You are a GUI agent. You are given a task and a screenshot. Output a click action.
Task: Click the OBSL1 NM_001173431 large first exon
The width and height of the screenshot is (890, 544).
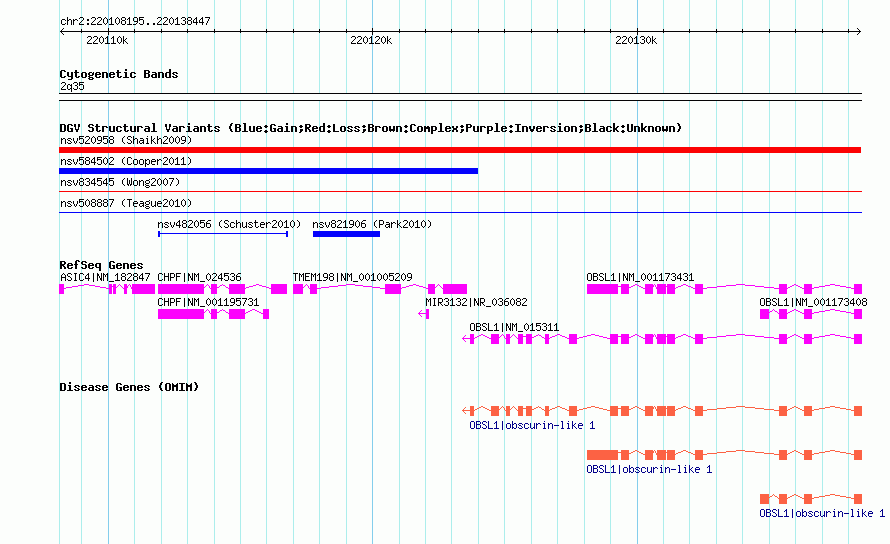(x=602, y=289)
